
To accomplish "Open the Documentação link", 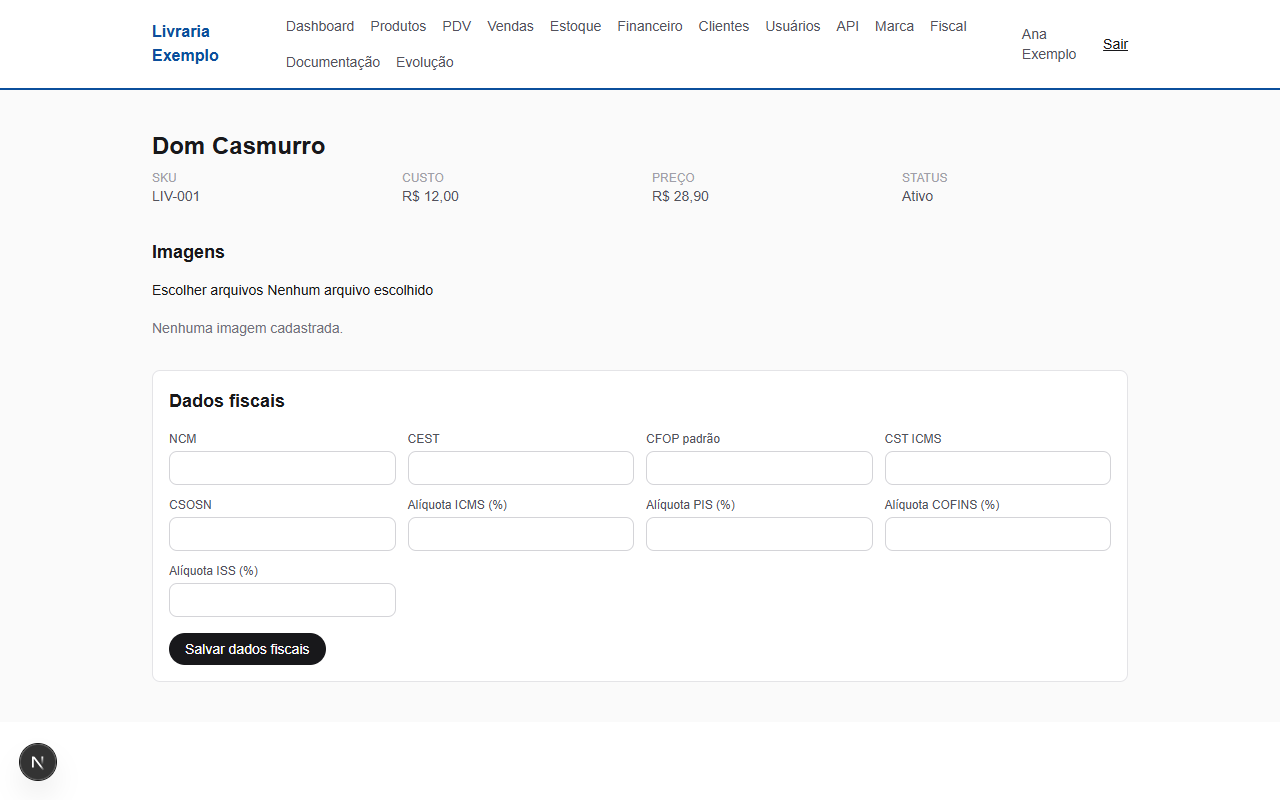I will (333, 62).
